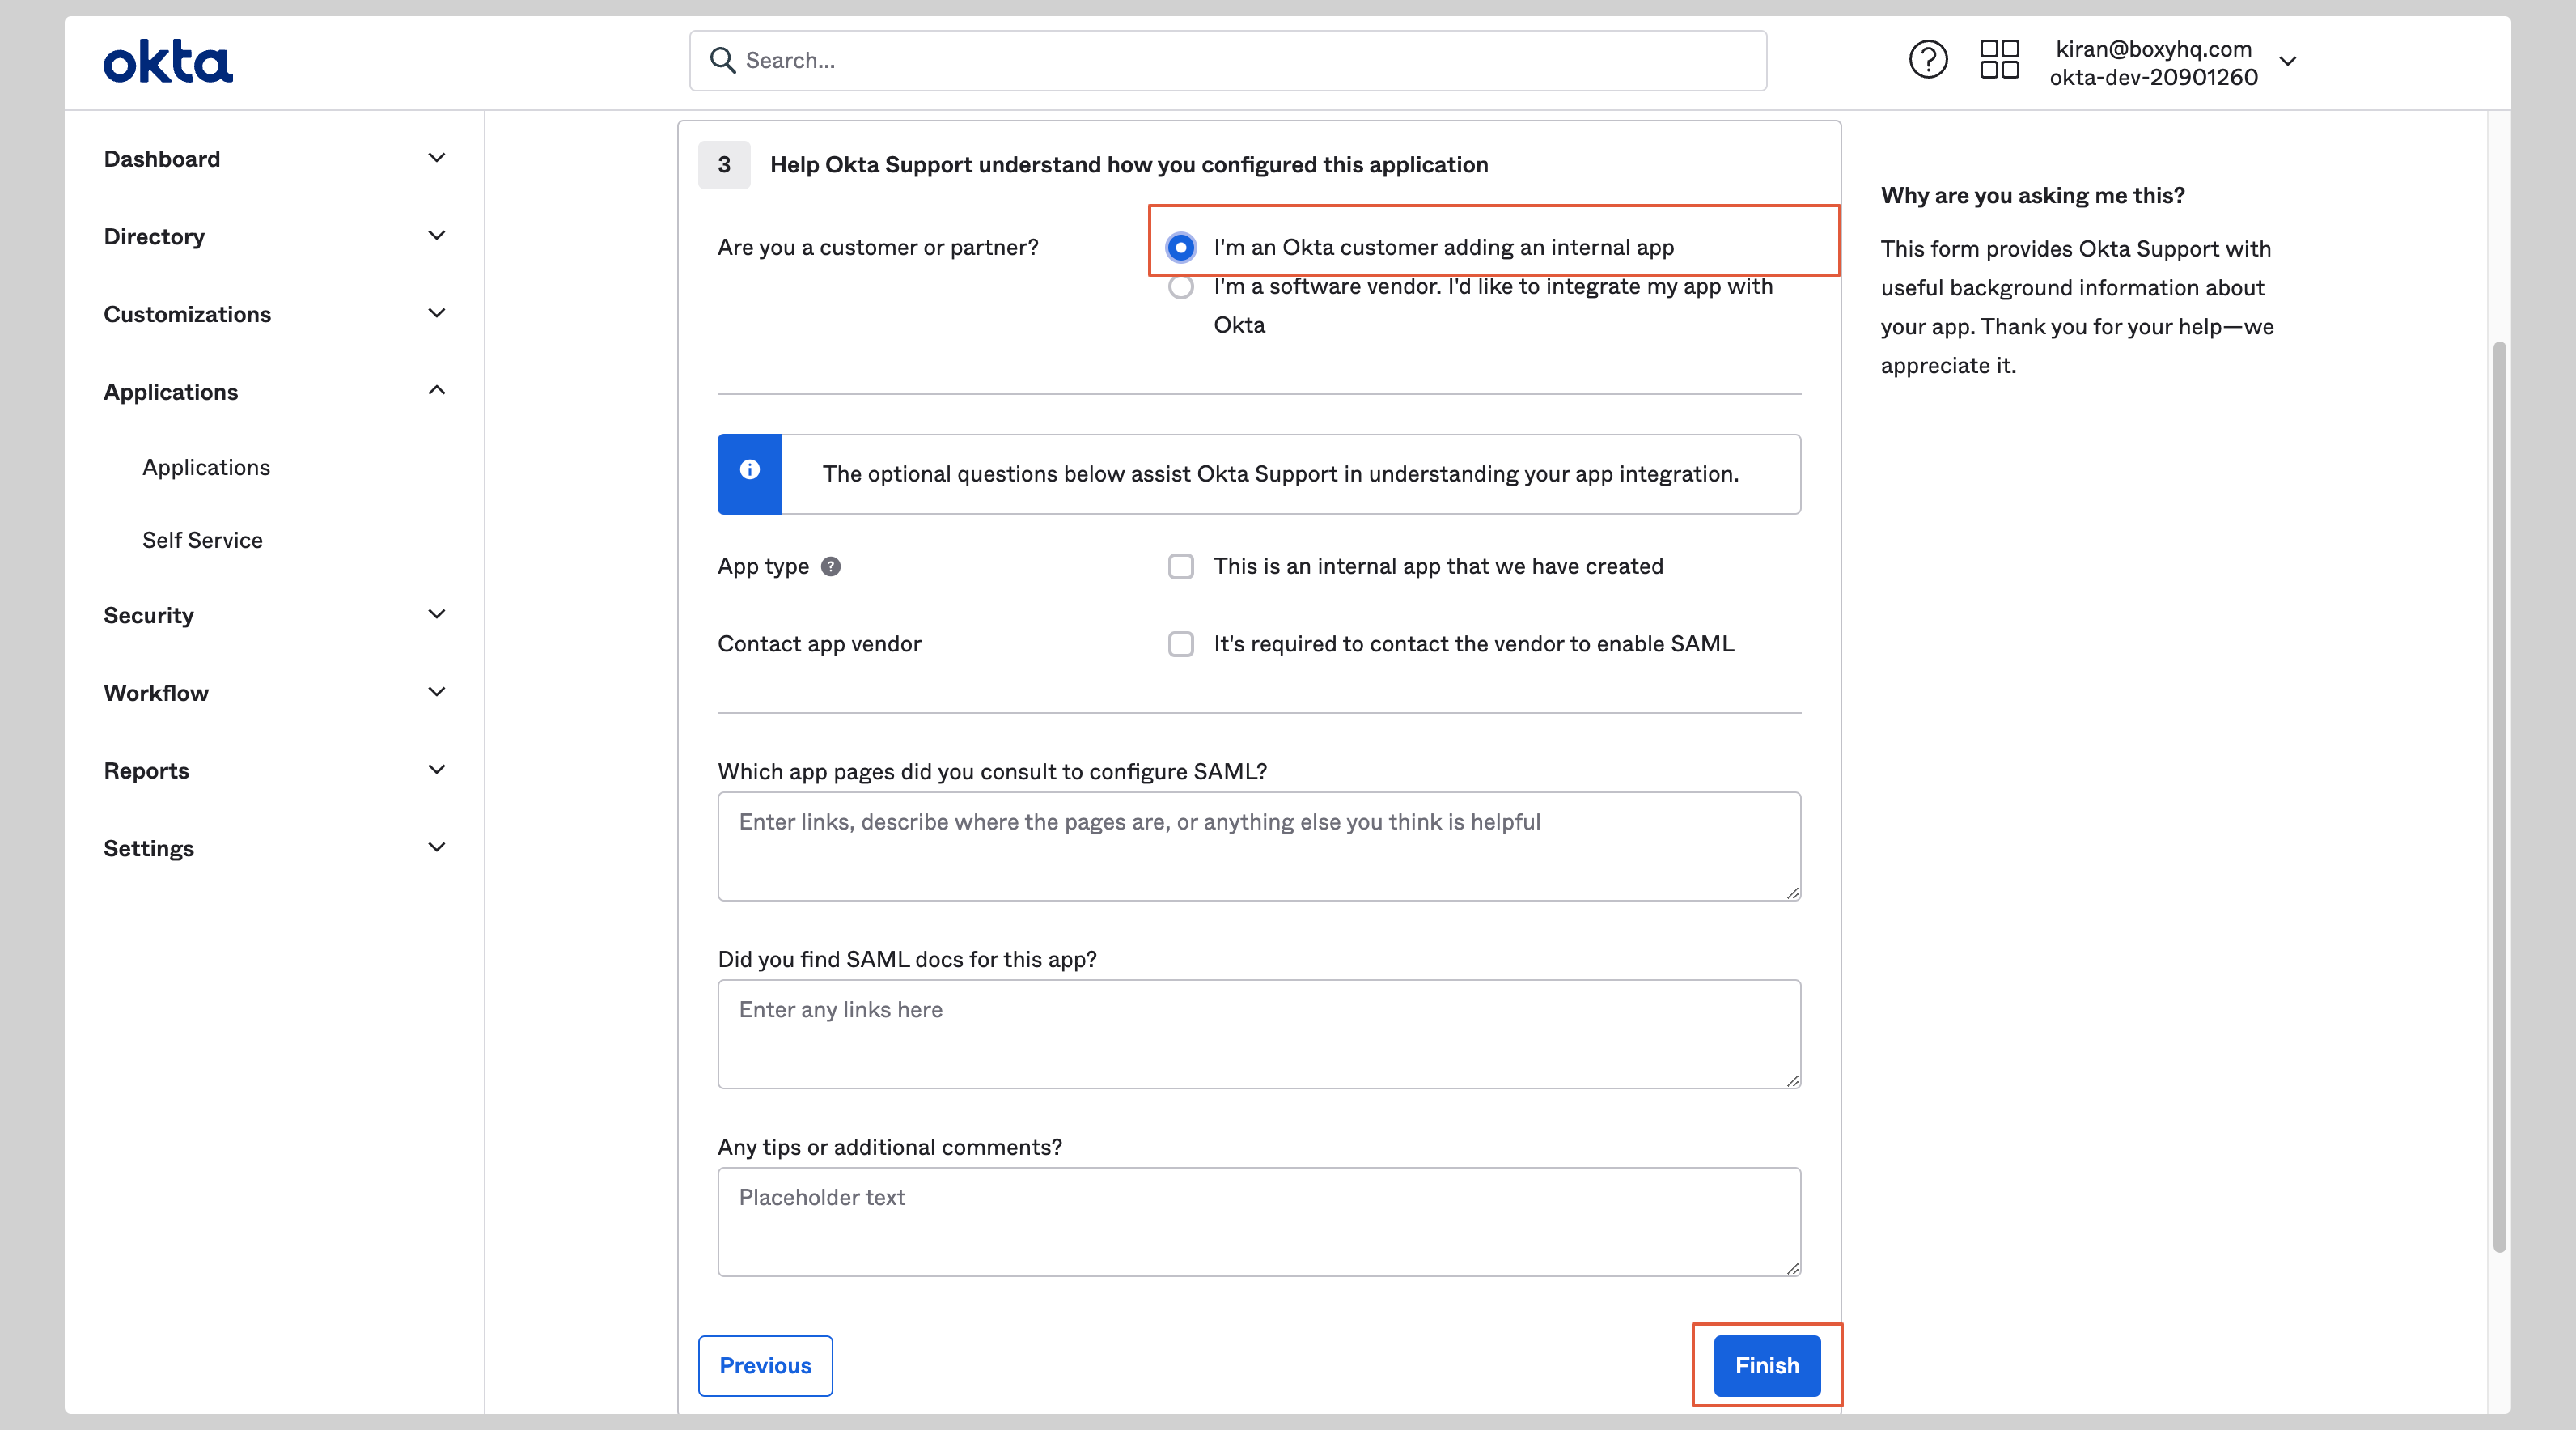Image resolution: width=2576 pixels, height=1430 pixels.
Task: Select the software vendor radio option
Action: (1181, 286)
